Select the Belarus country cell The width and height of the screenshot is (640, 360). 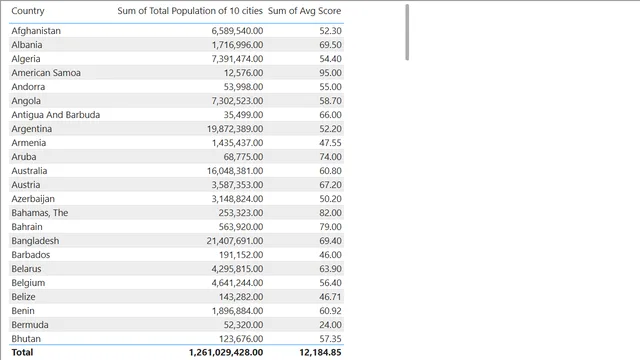[x=26, y=269]
